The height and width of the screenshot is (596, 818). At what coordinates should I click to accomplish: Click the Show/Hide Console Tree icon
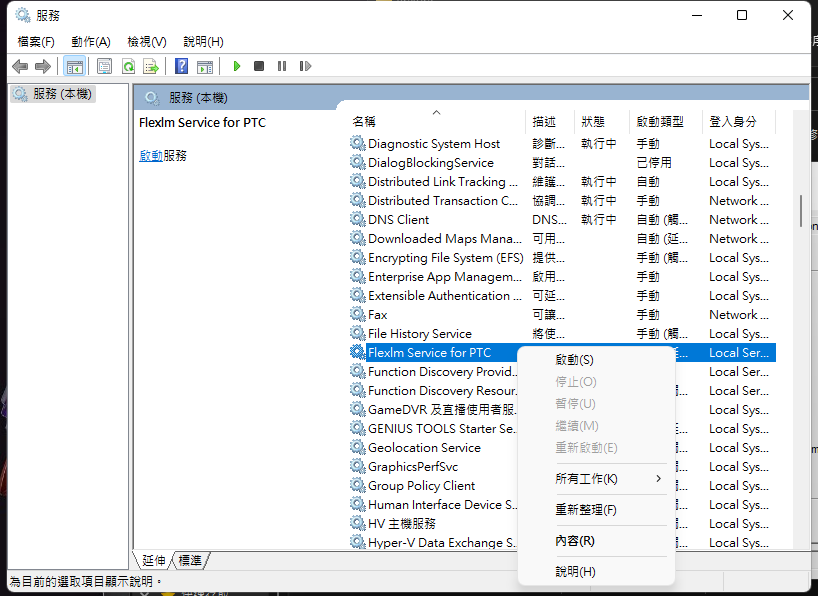click(x=74, y=66)
